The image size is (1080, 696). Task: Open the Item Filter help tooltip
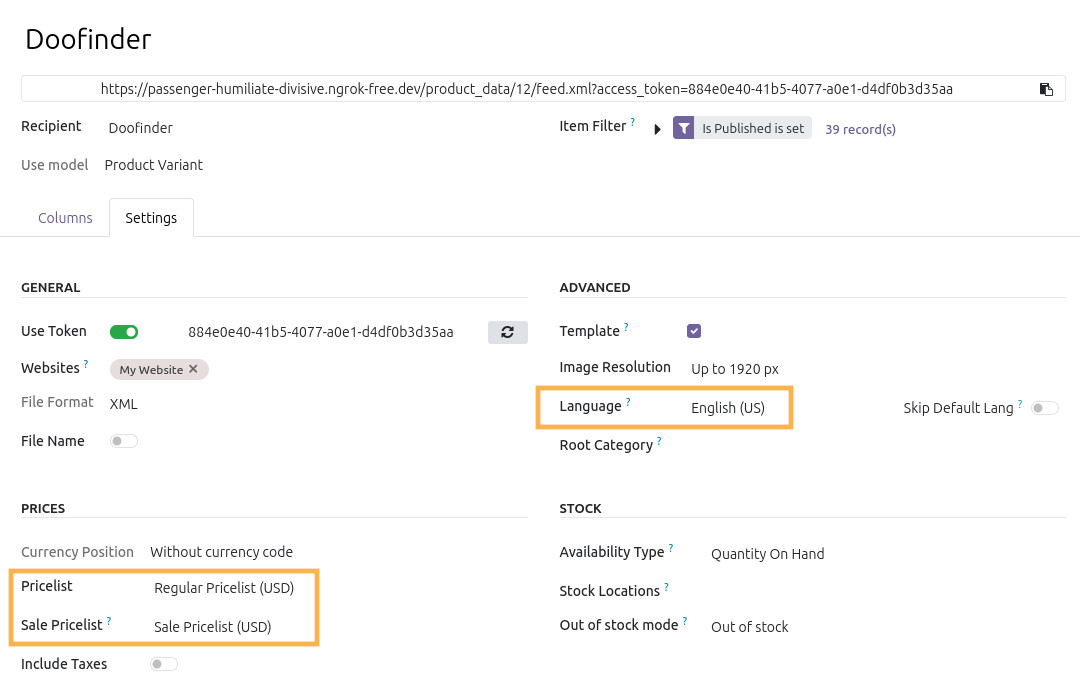tap(632, 122)
